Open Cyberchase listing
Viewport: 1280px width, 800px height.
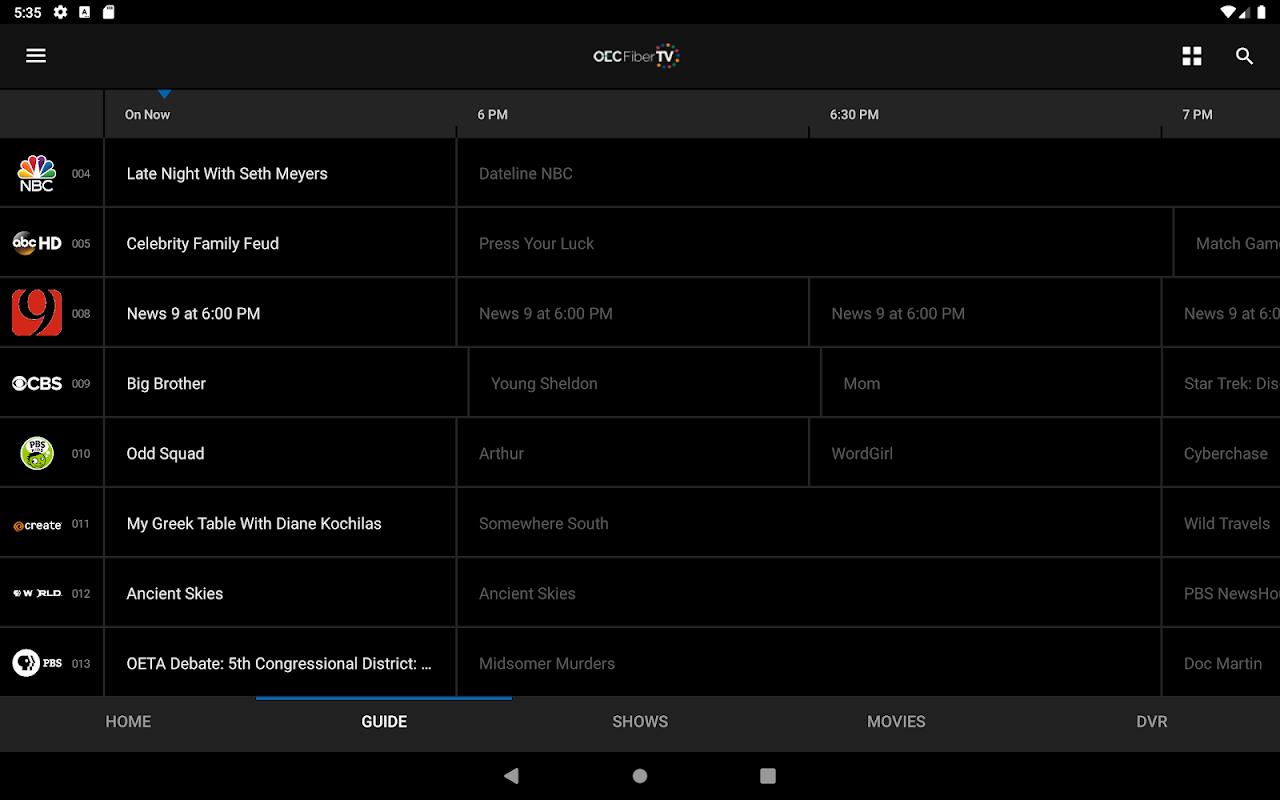[x=1221, y=453]
